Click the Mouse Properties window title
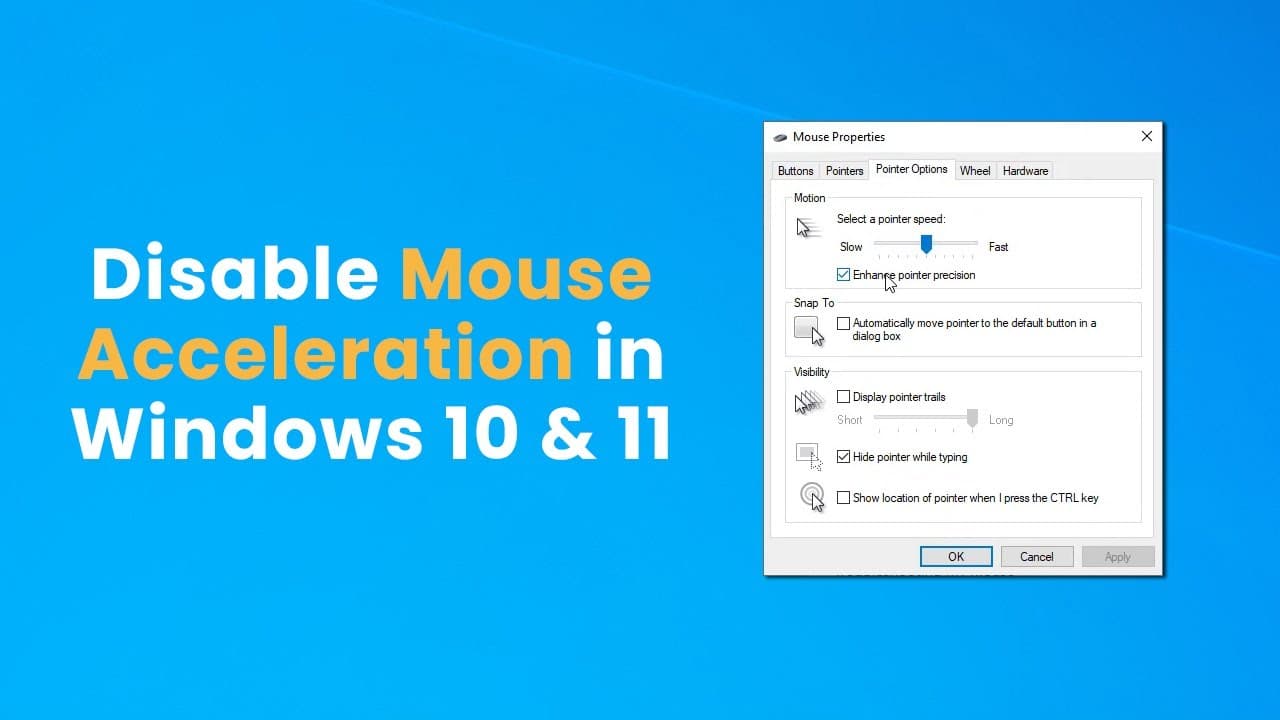Image resolution: width=1280 pixels, height=720 pixels. 839,137
